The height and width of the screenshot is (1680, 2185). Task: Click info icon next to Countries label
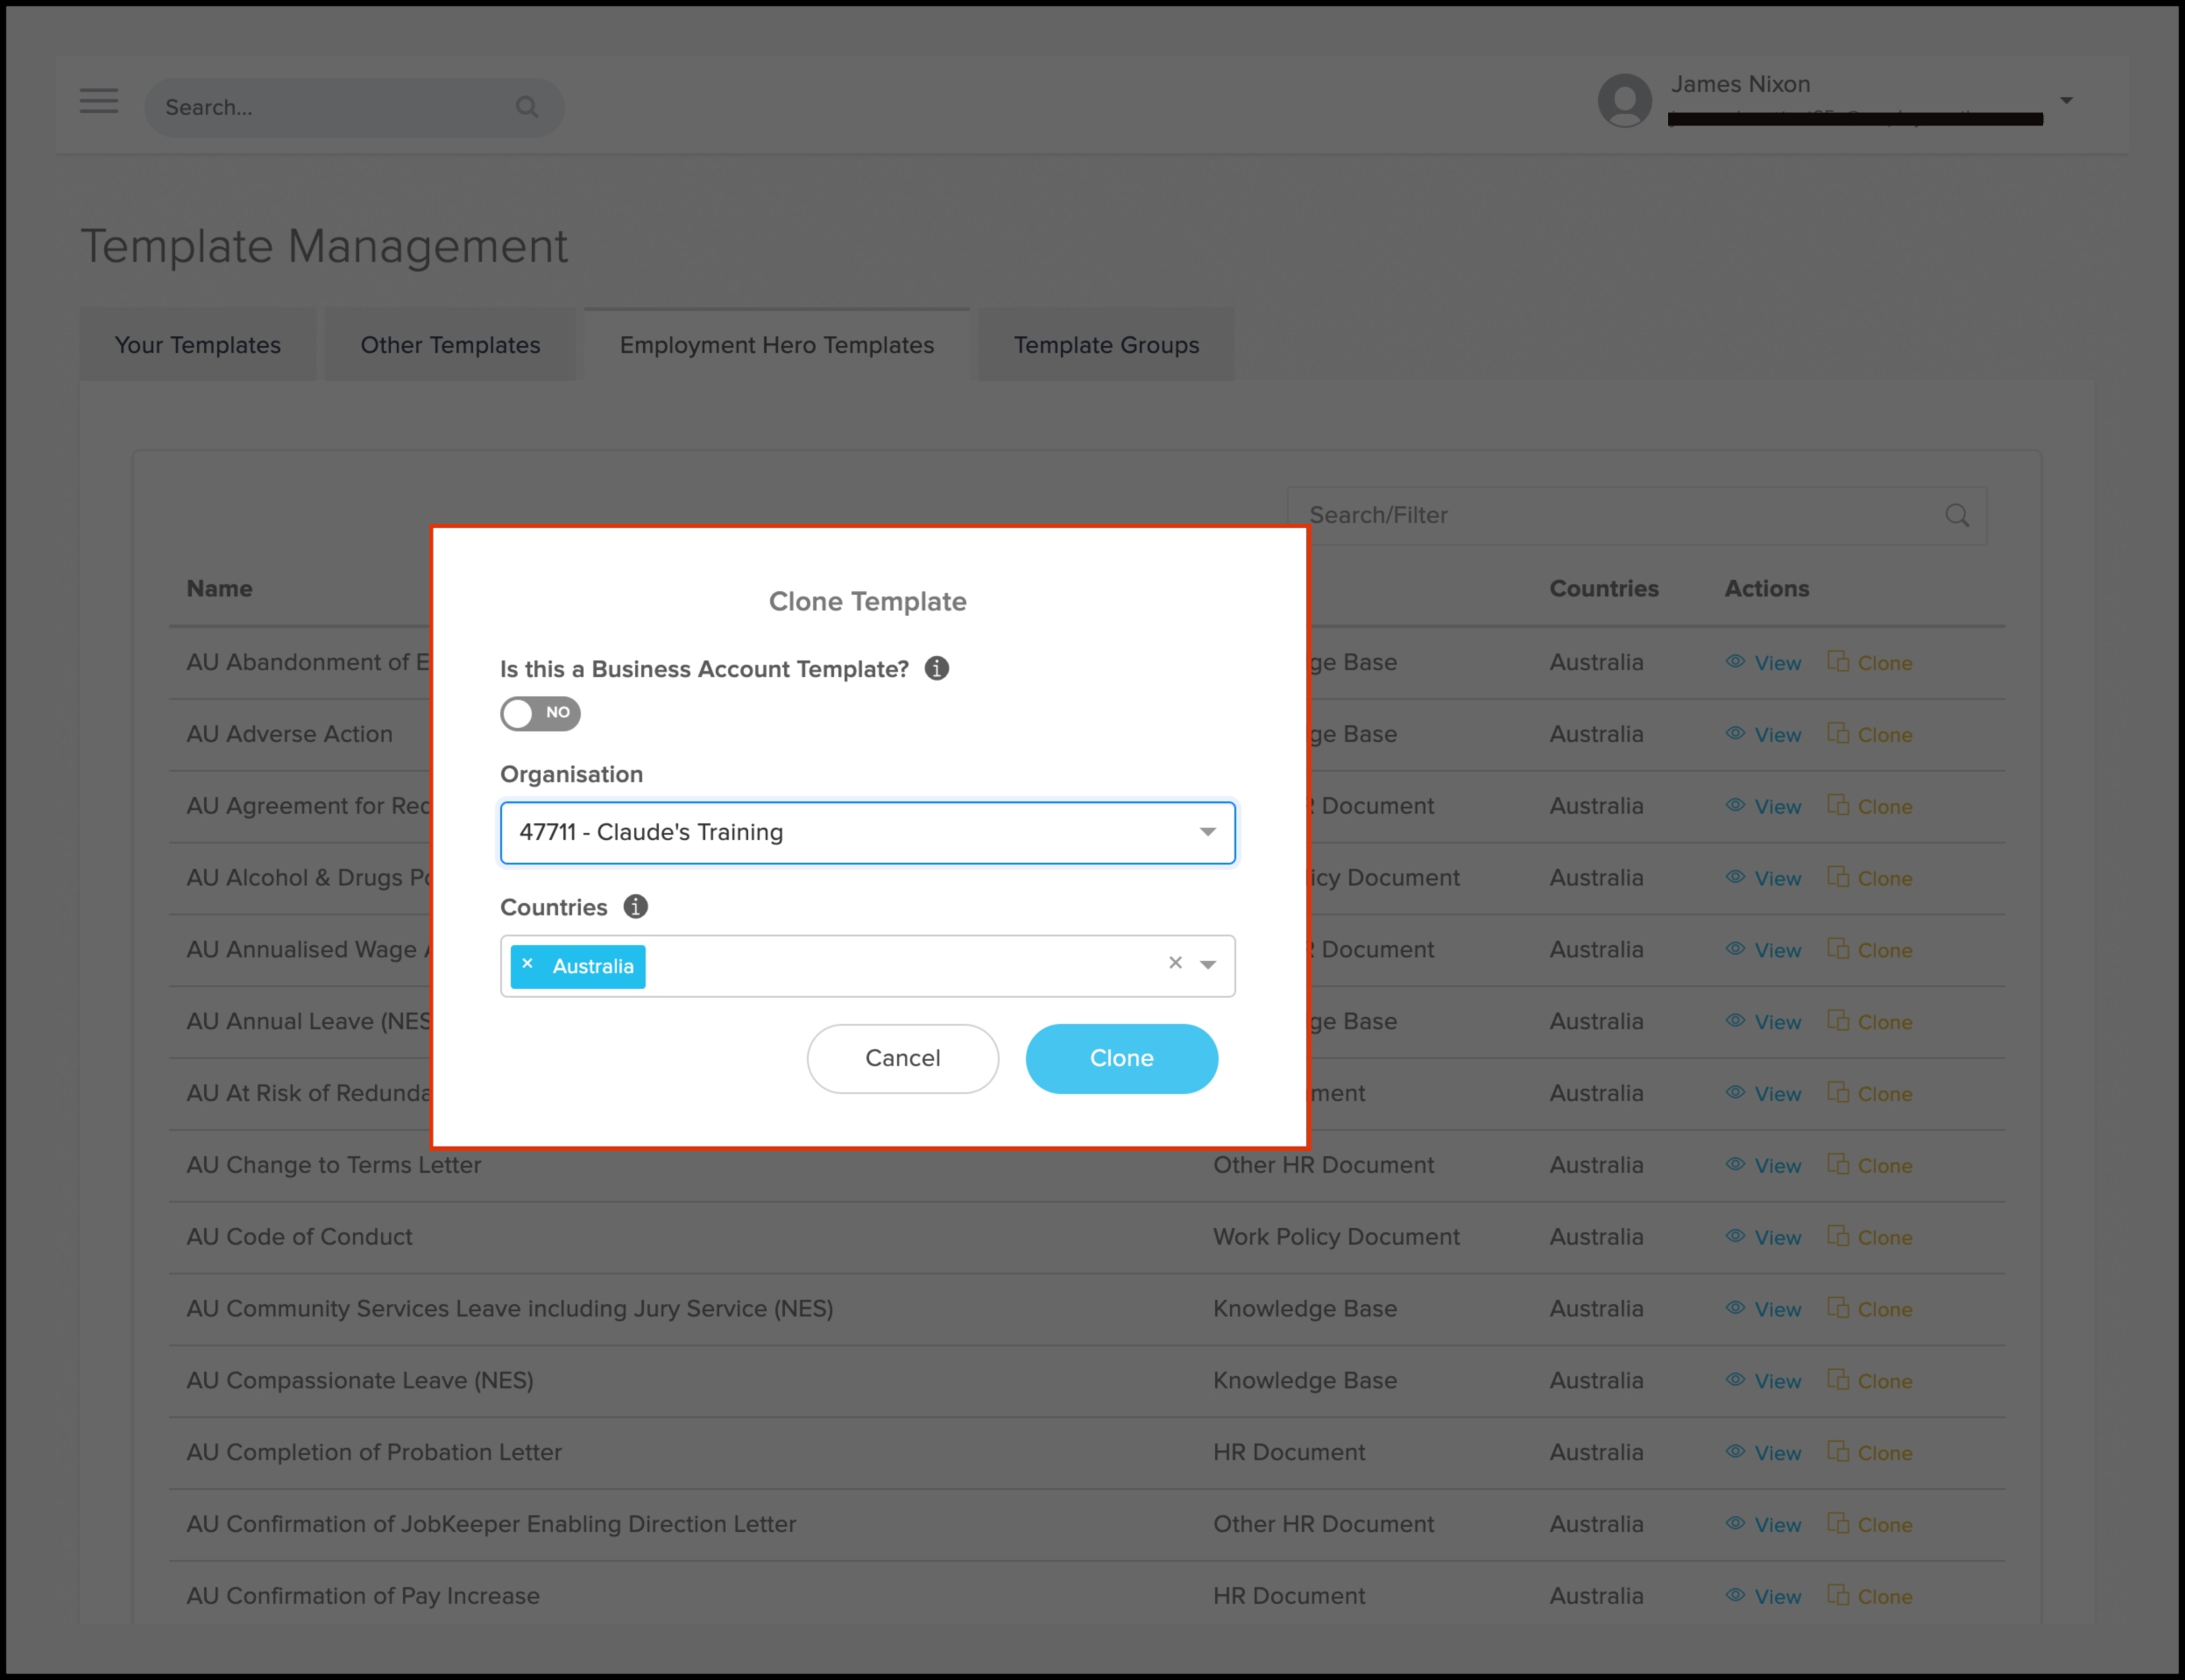[635, 906]
